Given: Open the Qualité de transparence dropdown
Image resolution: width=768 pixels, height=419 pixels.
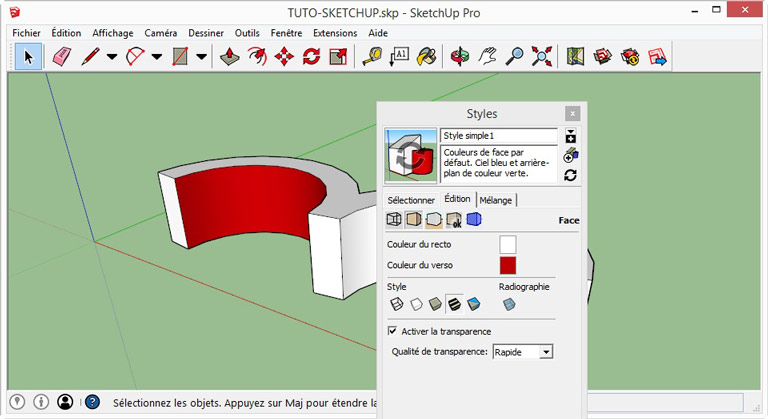Looking at the screenshot, I should (x=545, y=352).
